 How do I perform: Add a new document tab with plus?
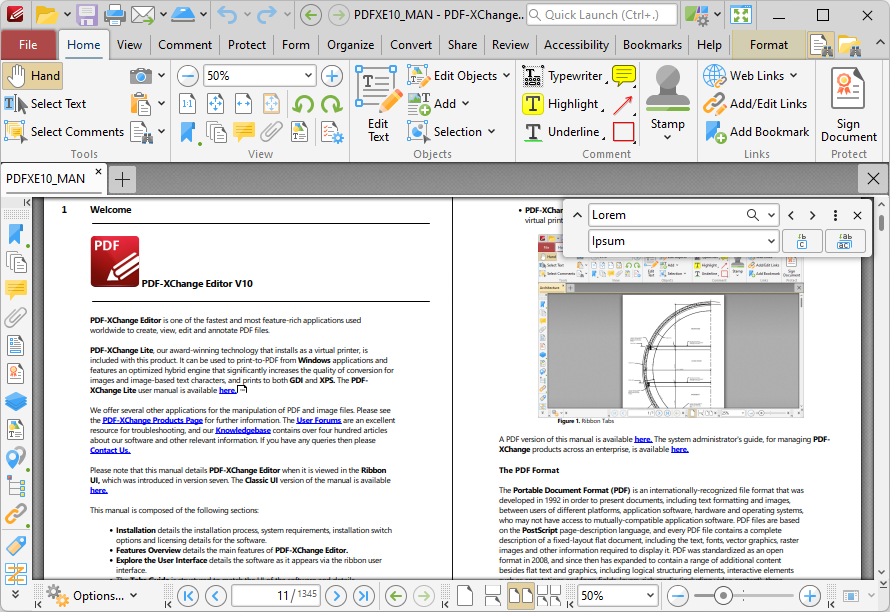[122, 179]
